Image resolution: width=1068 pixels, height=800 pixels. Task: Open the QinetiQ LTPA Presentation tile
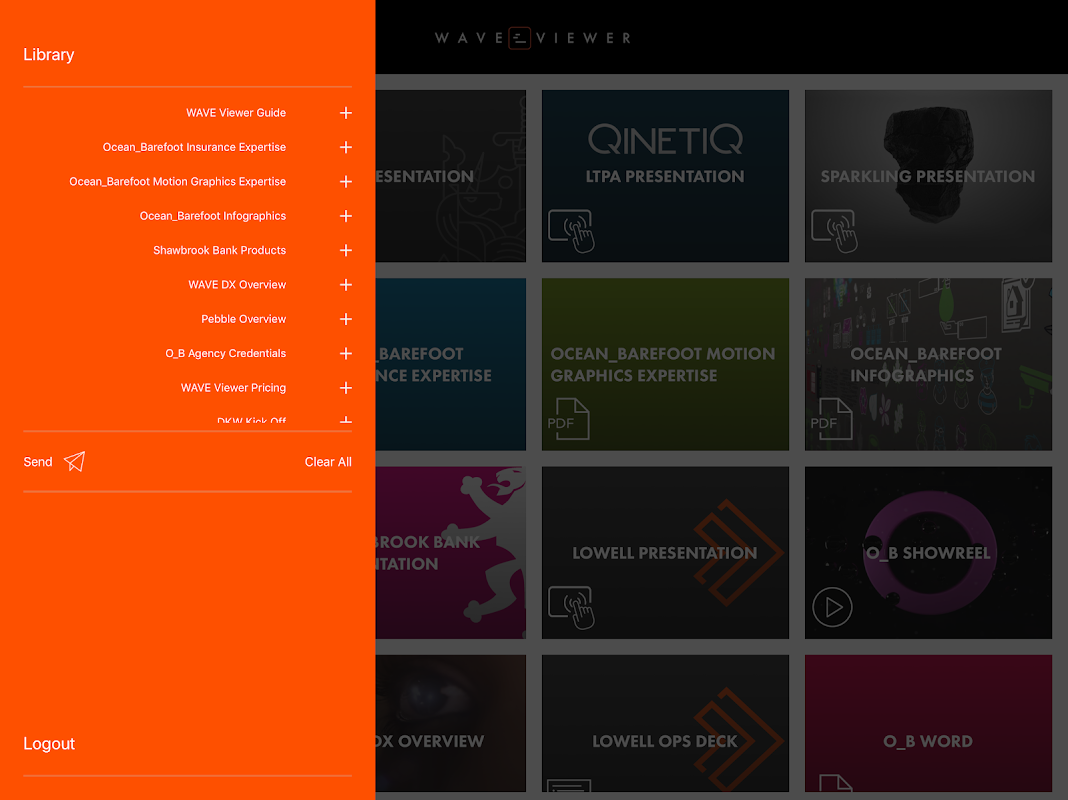click(x=665, y=176)
